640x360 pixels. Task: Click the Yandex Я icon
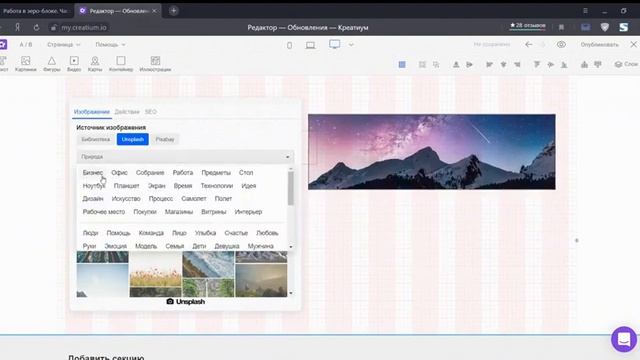pos(18,27)
